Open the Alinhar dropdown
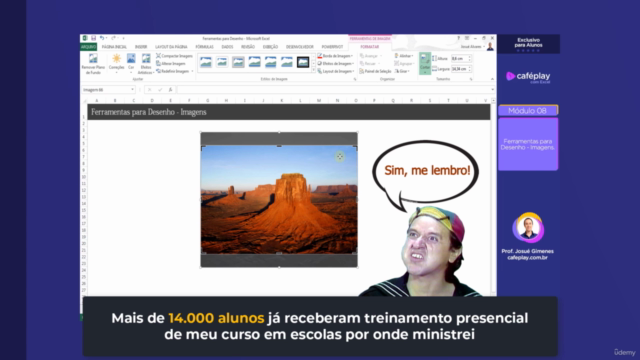The width and height of the screenshot is (640, 360). (x=404, y=56)
